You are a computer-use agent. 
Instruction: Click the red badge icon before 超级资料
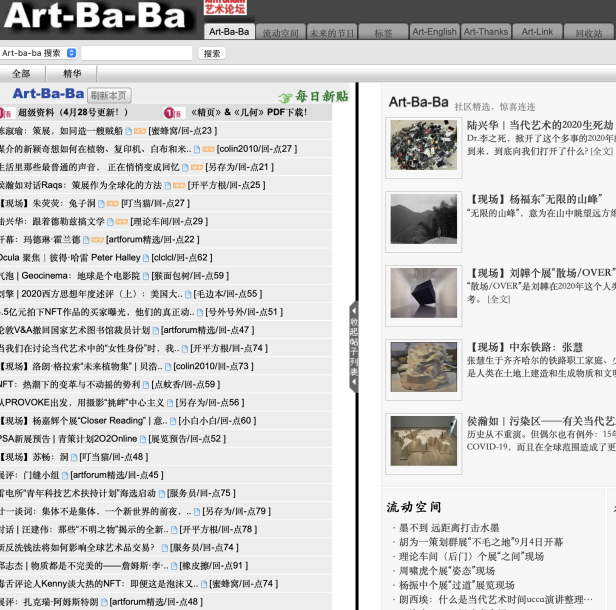point(7,113)
